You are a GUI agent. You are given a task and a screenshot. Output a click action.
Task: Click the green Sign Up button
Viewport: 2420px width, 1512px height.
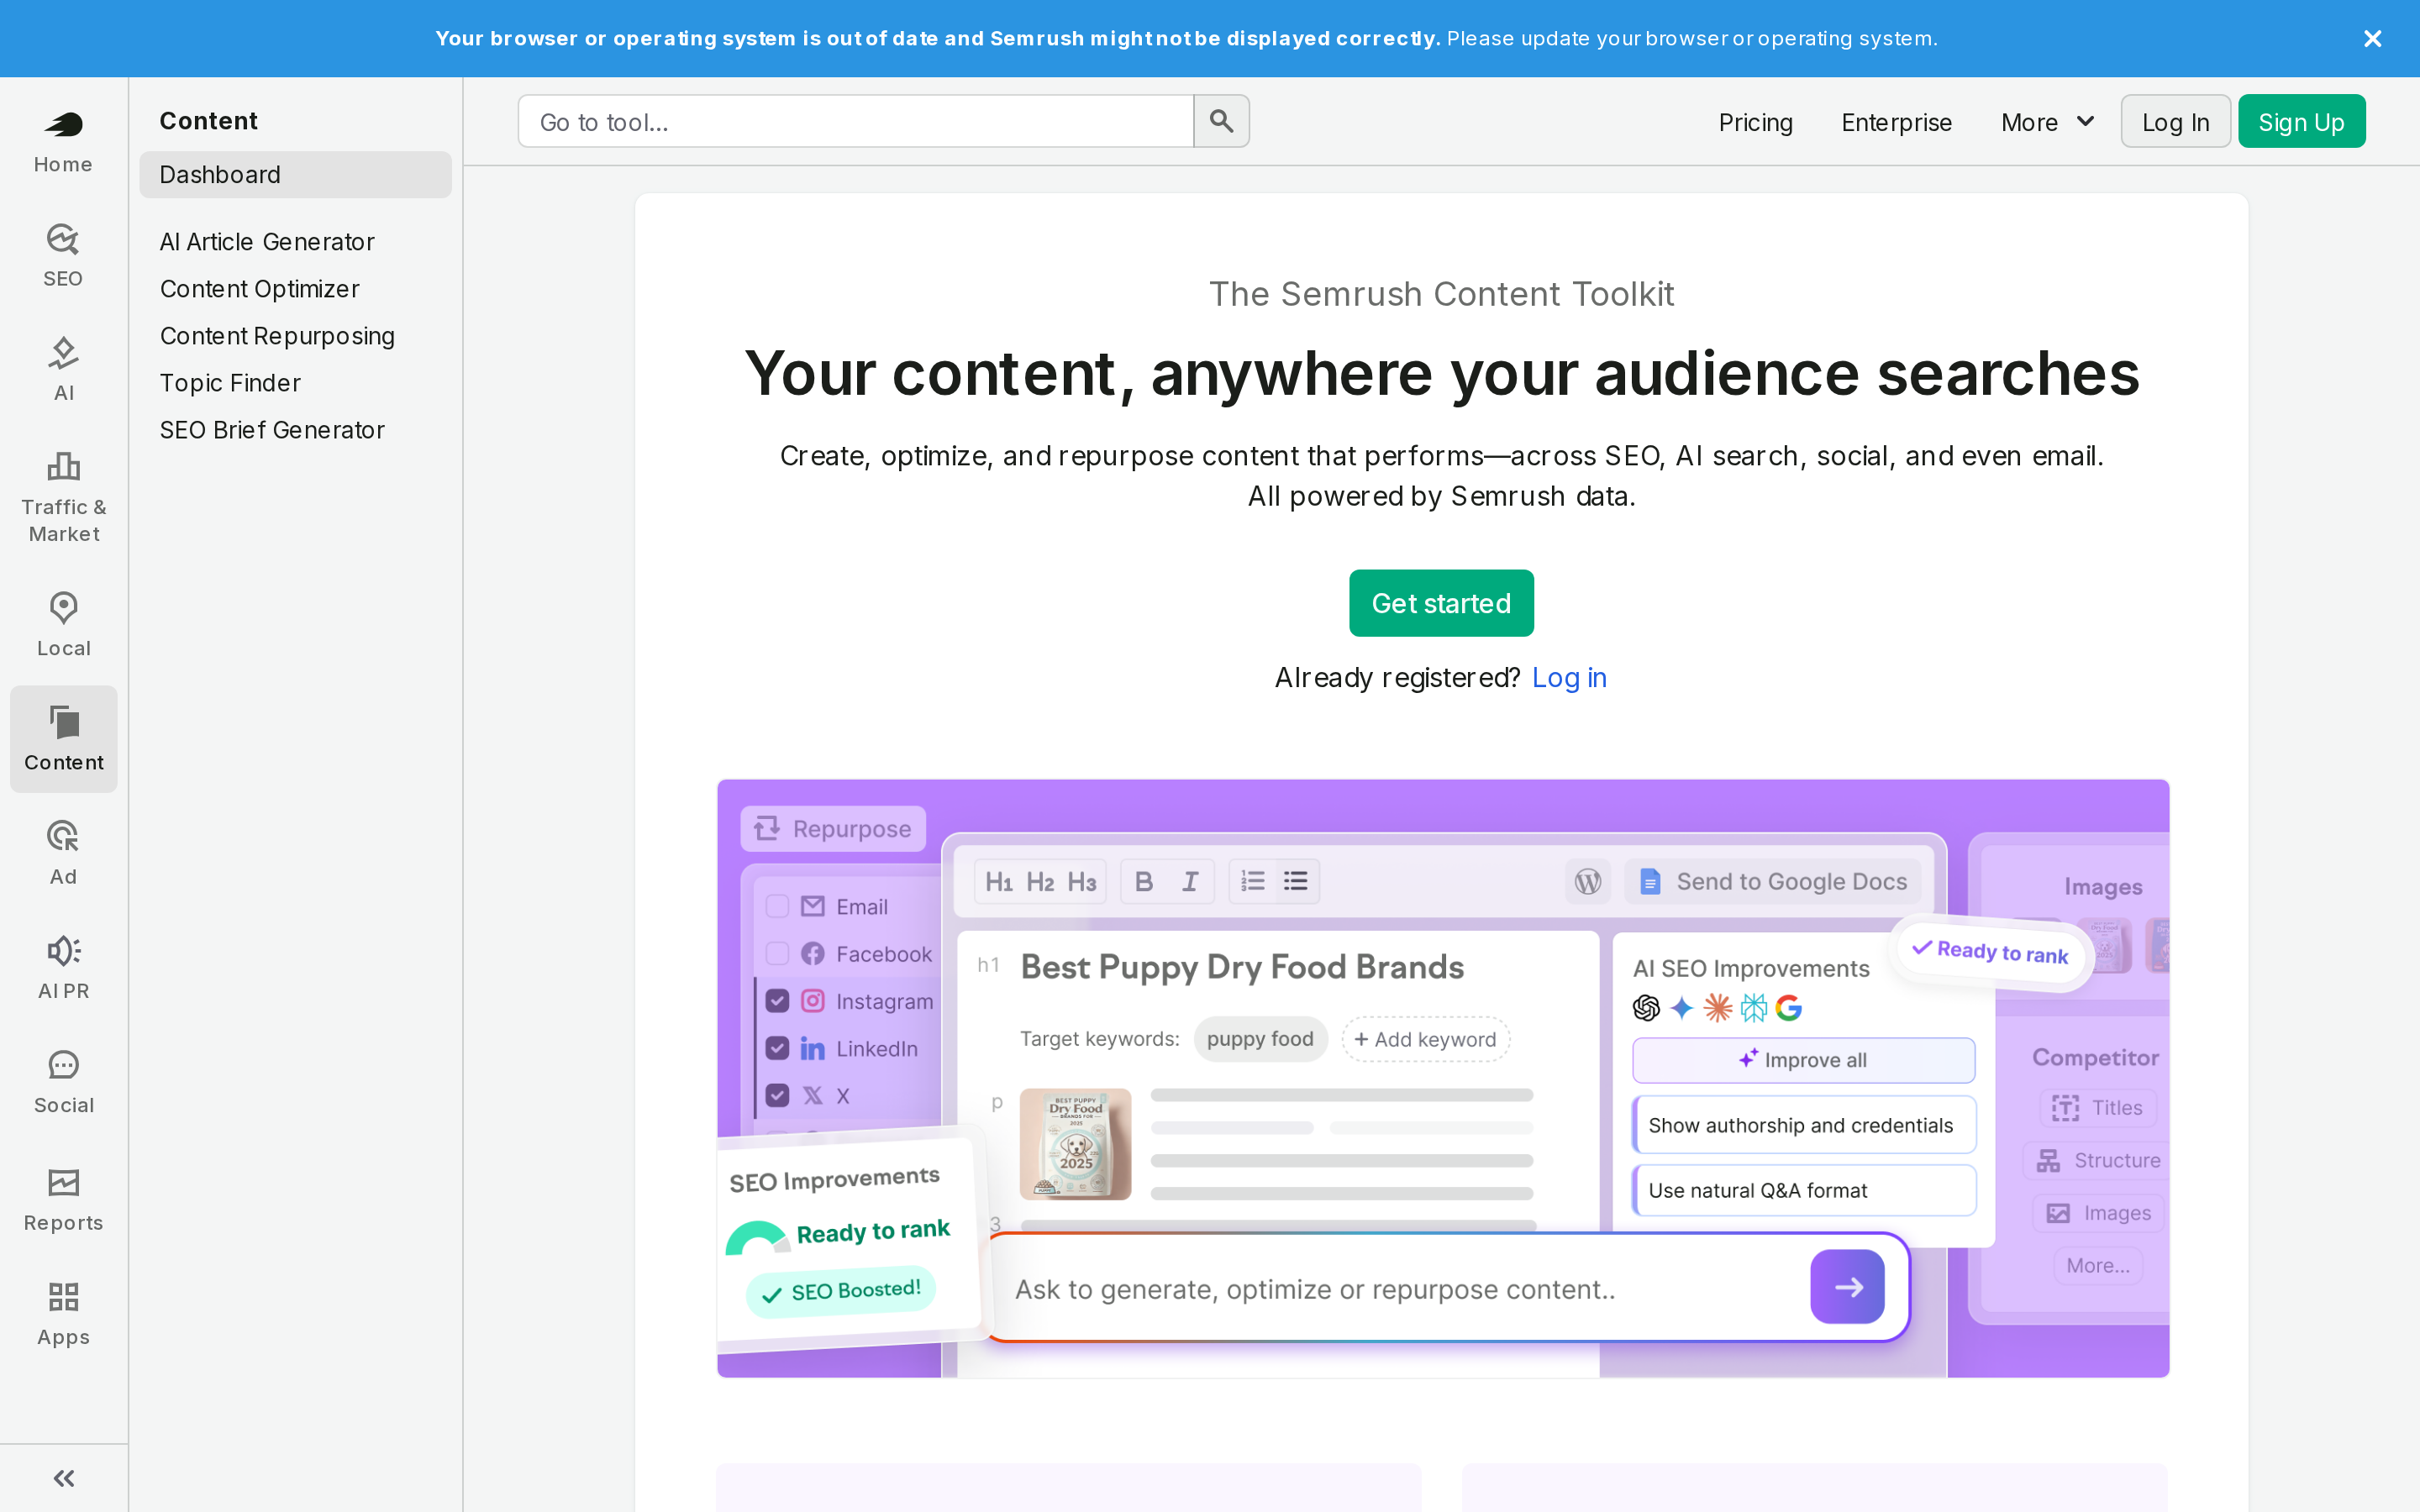click(2301, 121)
